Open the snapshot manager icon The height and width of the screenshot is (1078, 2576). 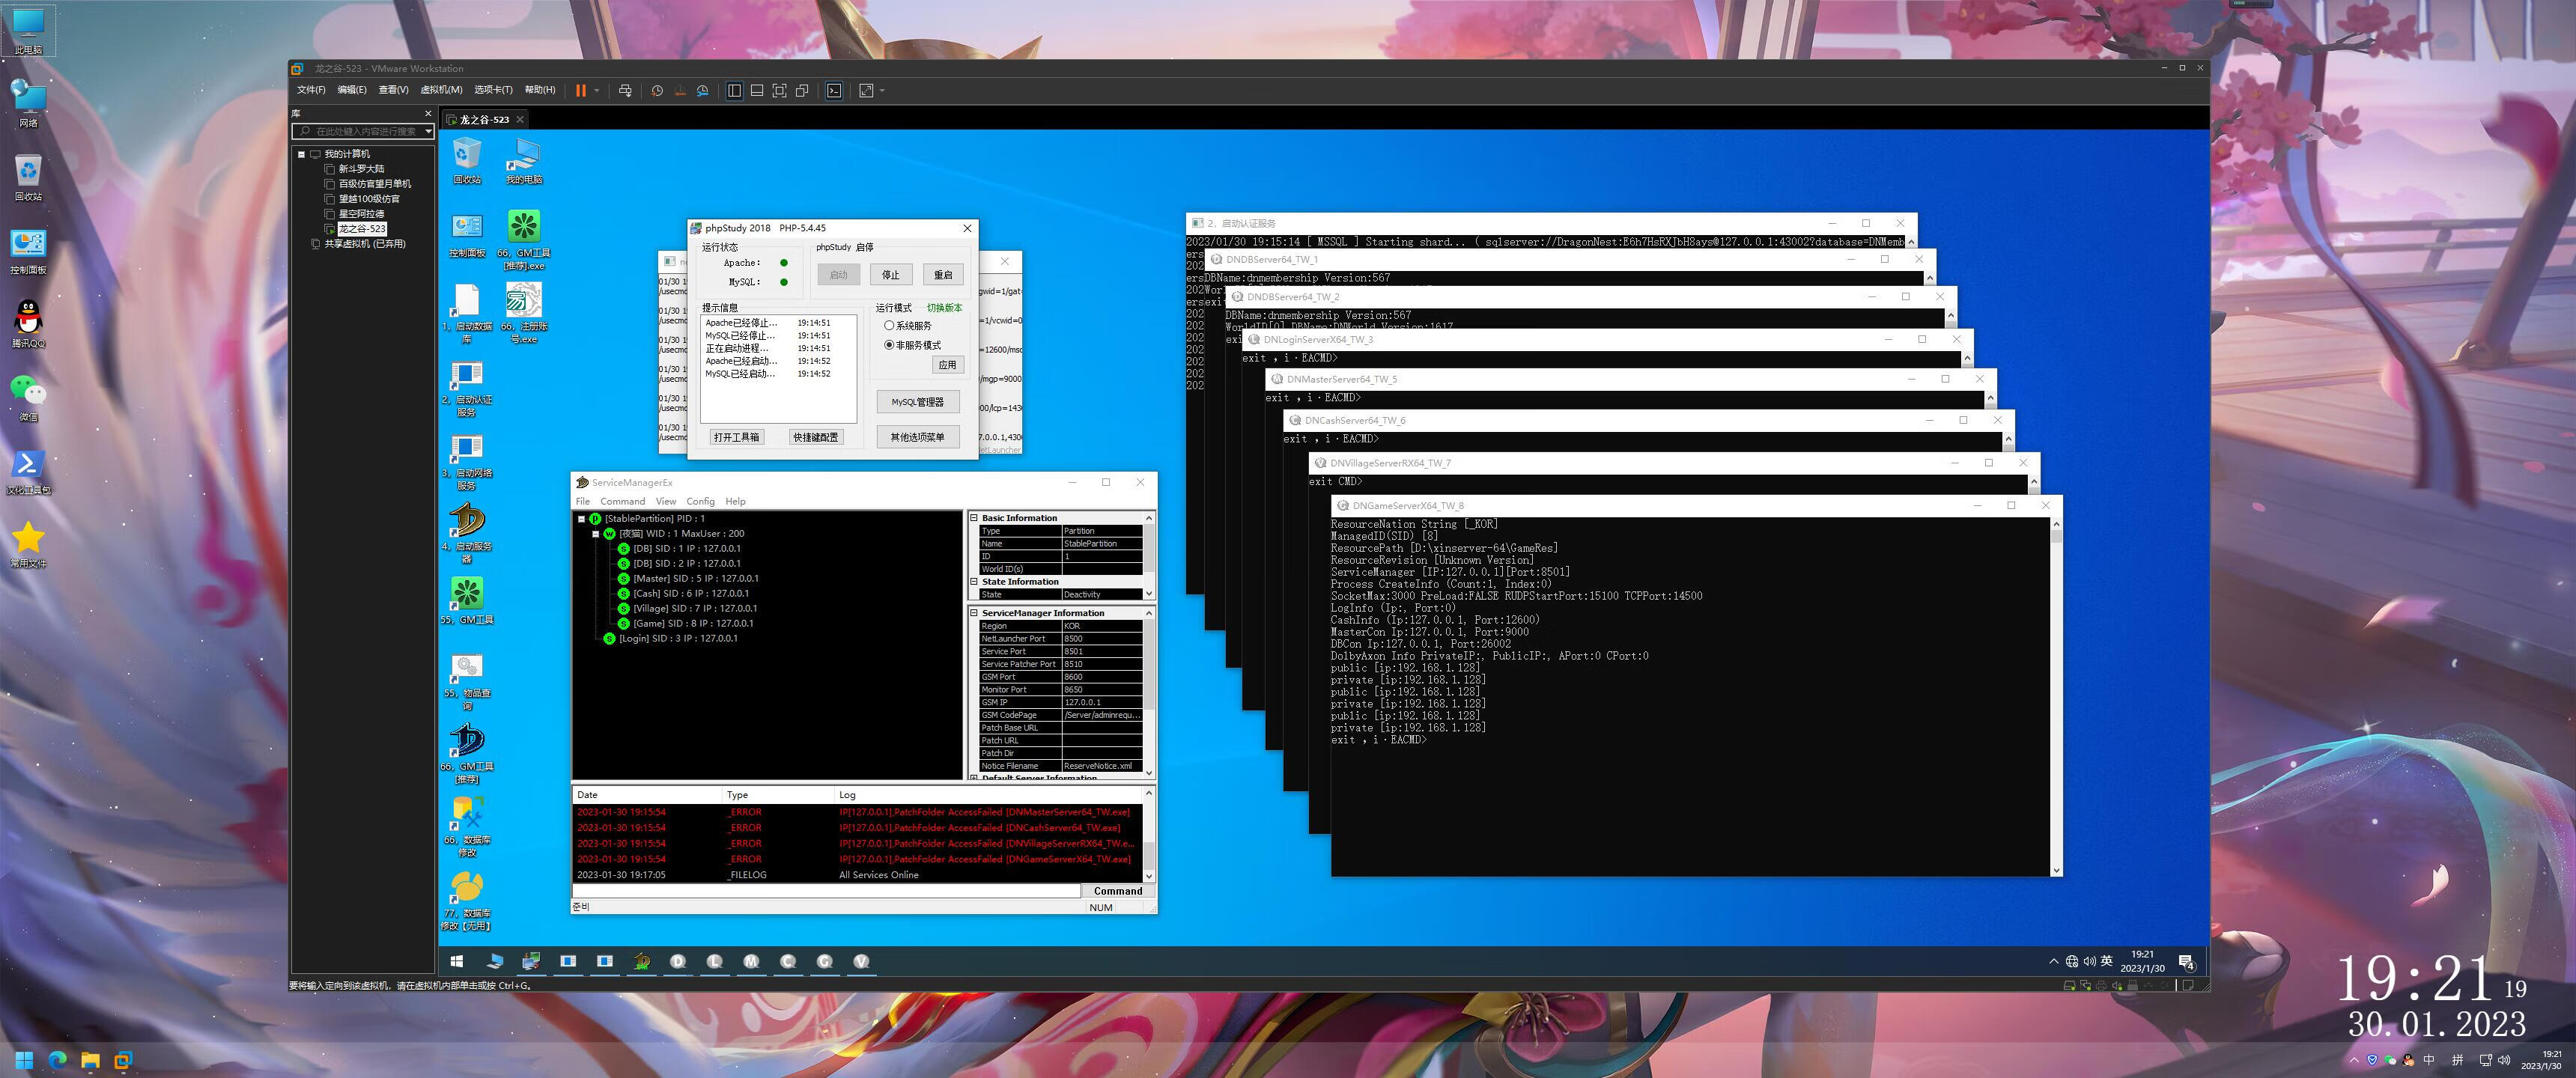(703, 91)
